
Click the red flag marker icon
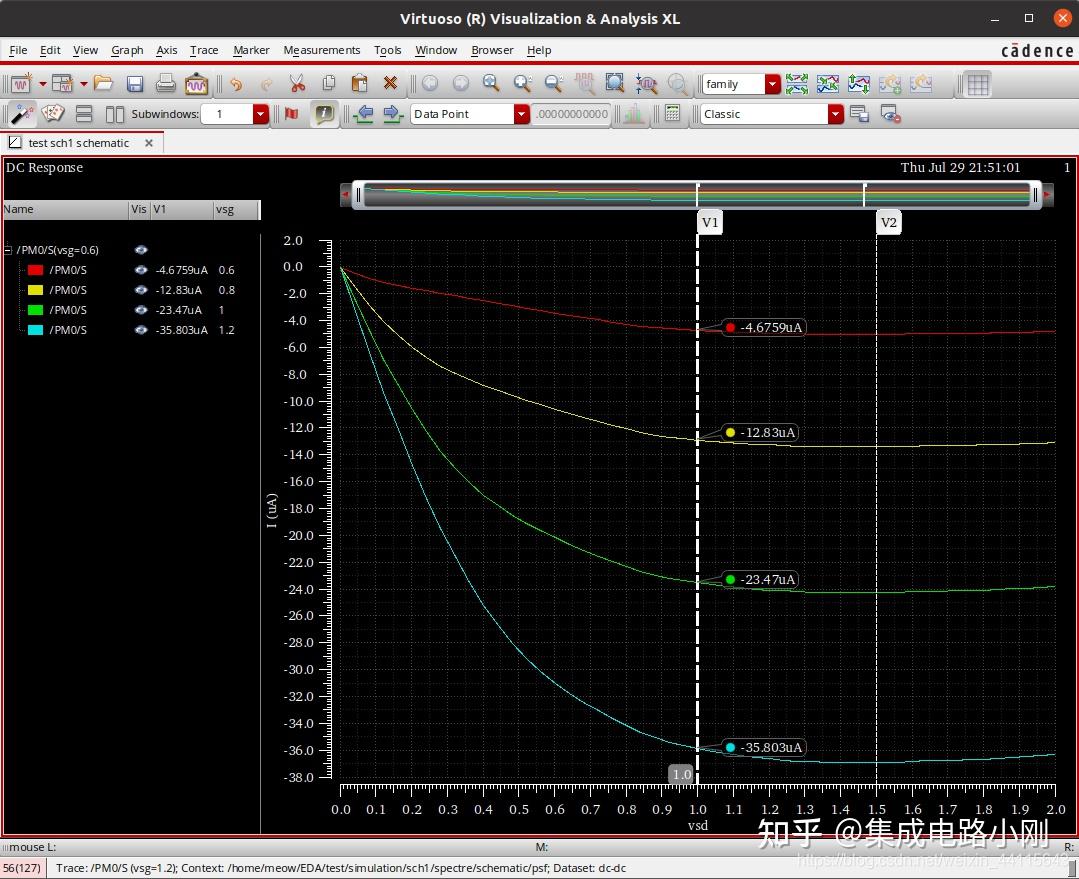(x=291, y=114)
